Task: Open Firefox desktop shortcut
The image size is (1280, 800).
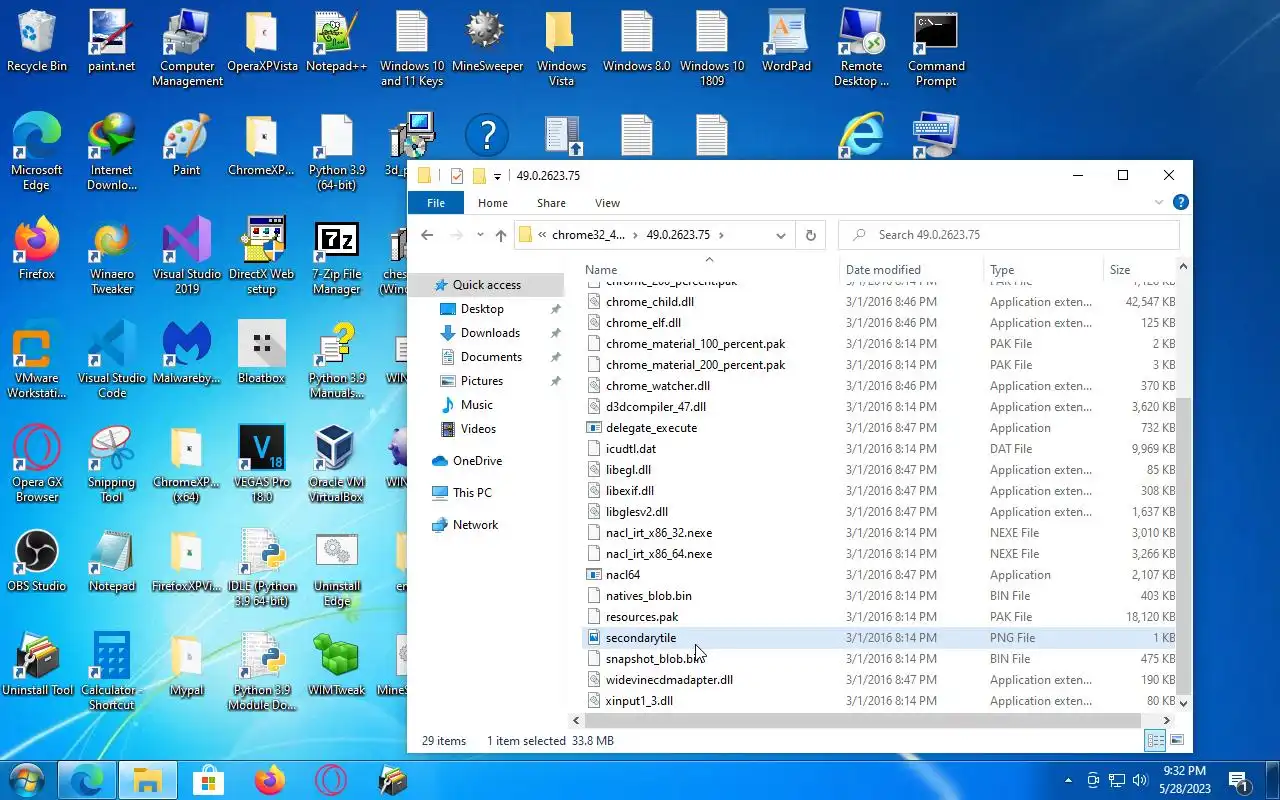Action: 37,250
